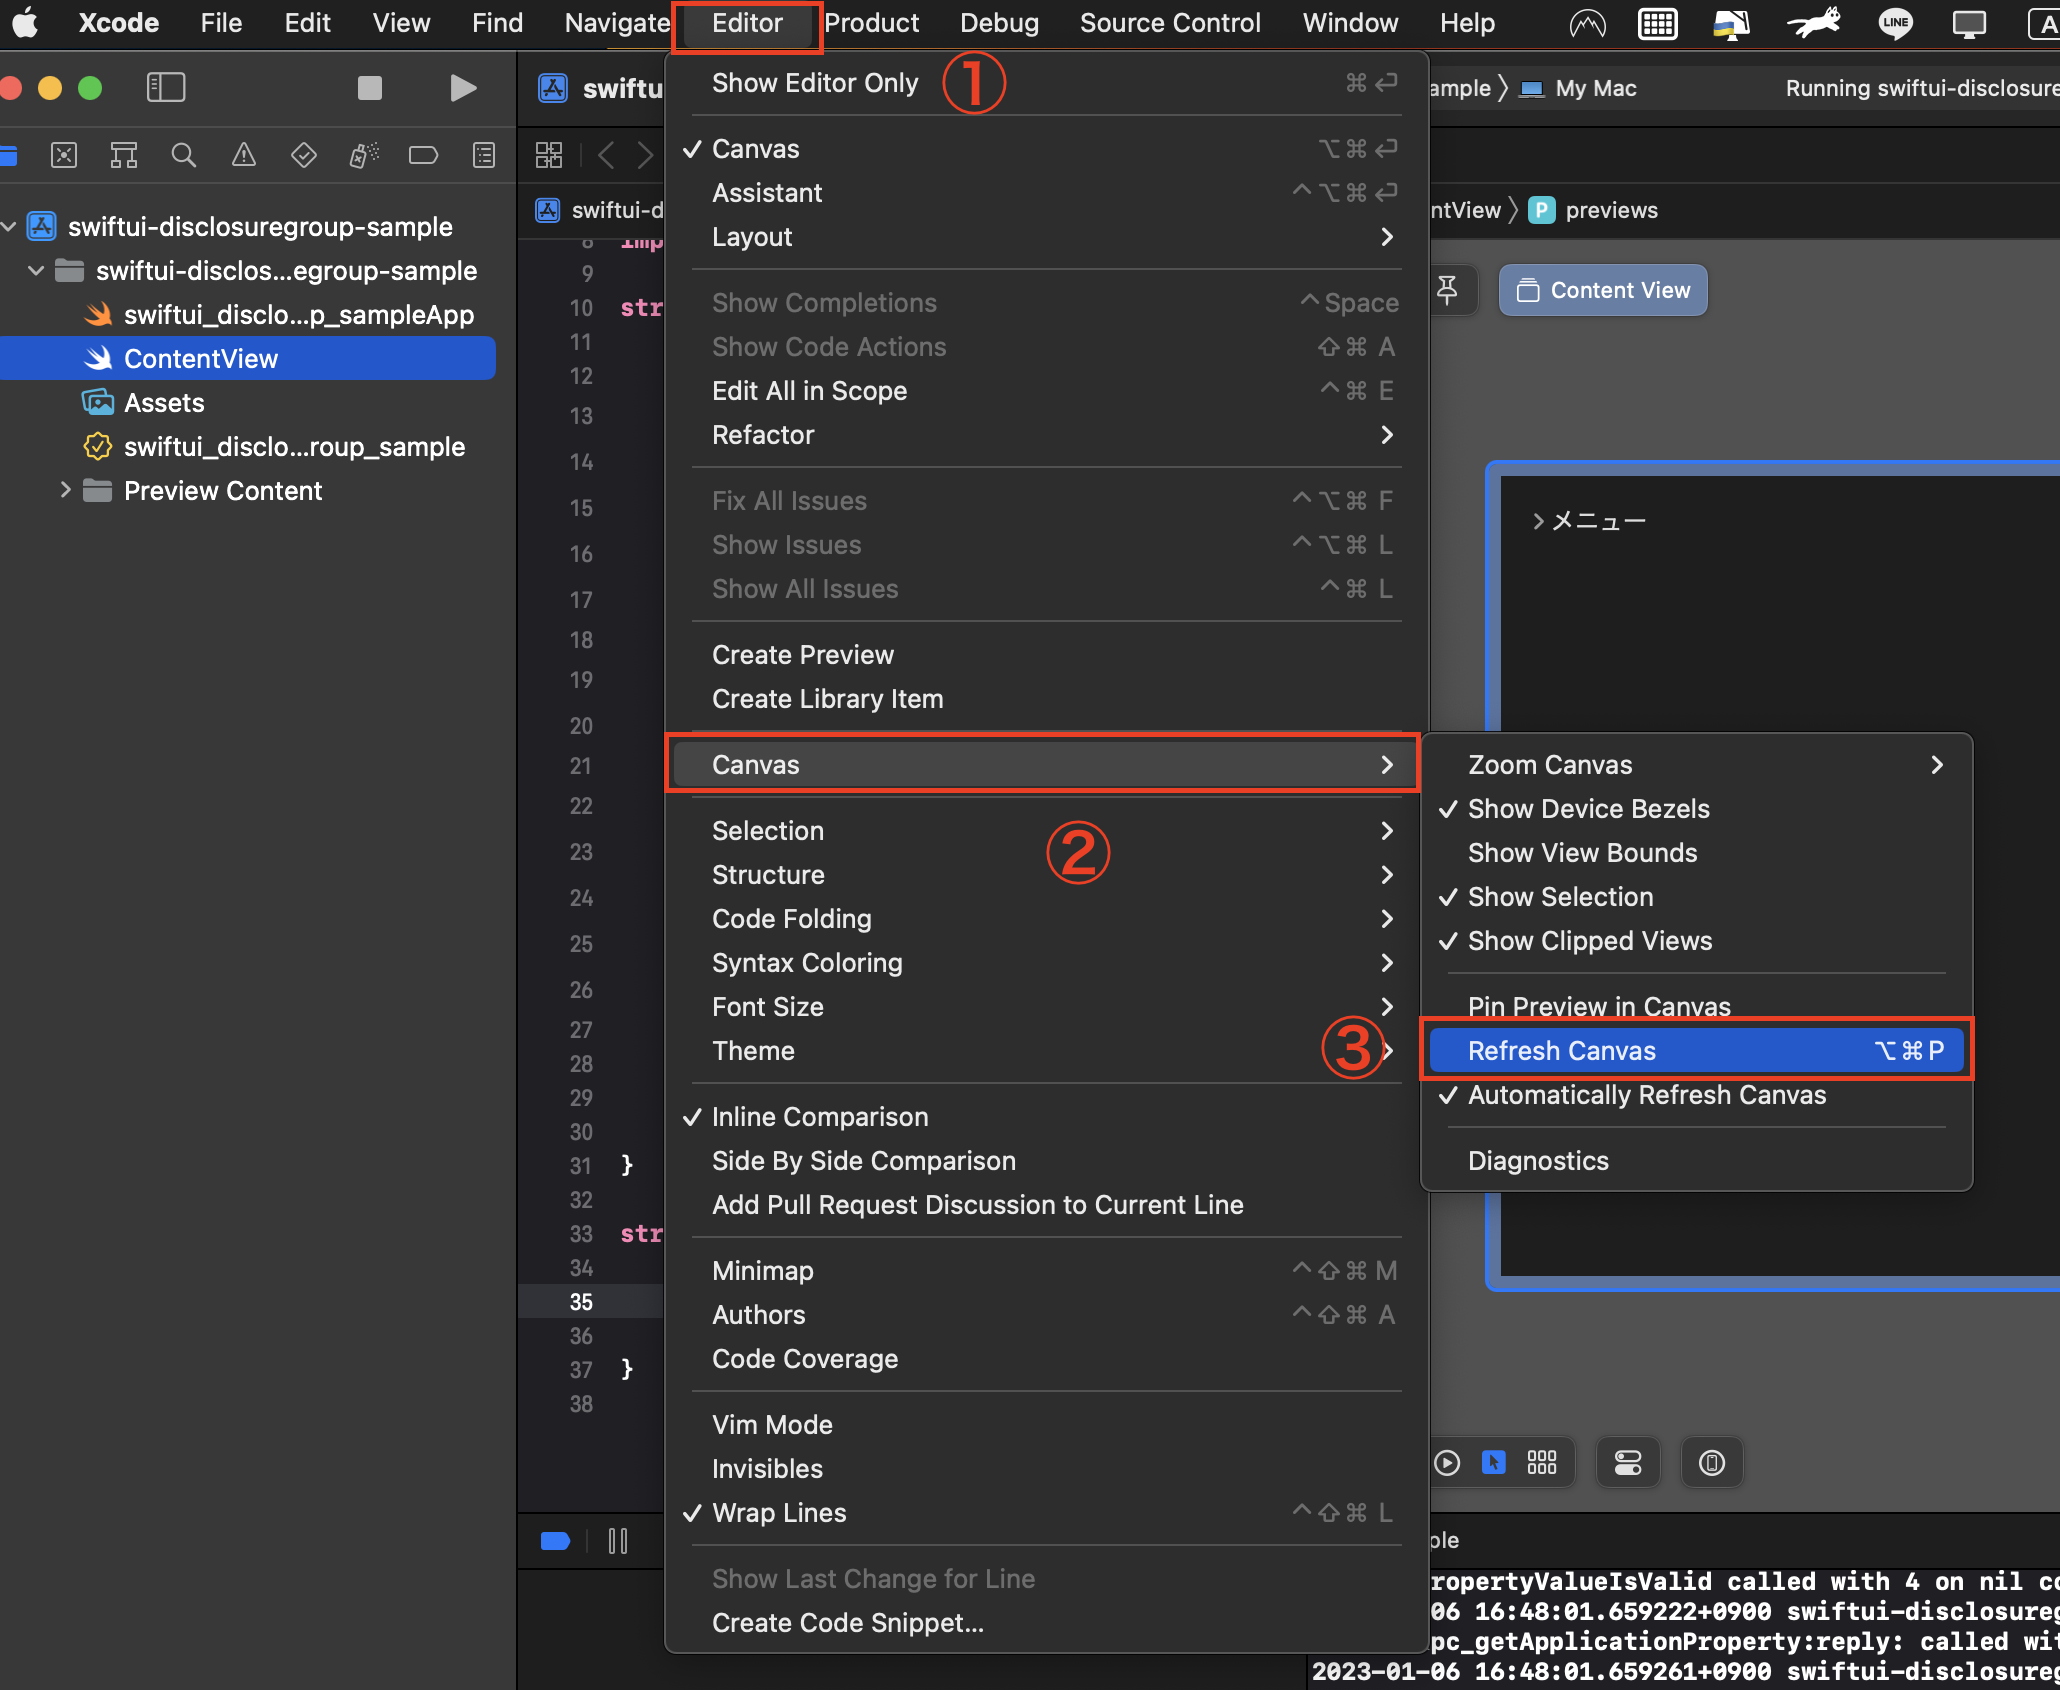
Task: Collapse the swiftui-disclosuregroup-sample project root
Action: [9, 227]
